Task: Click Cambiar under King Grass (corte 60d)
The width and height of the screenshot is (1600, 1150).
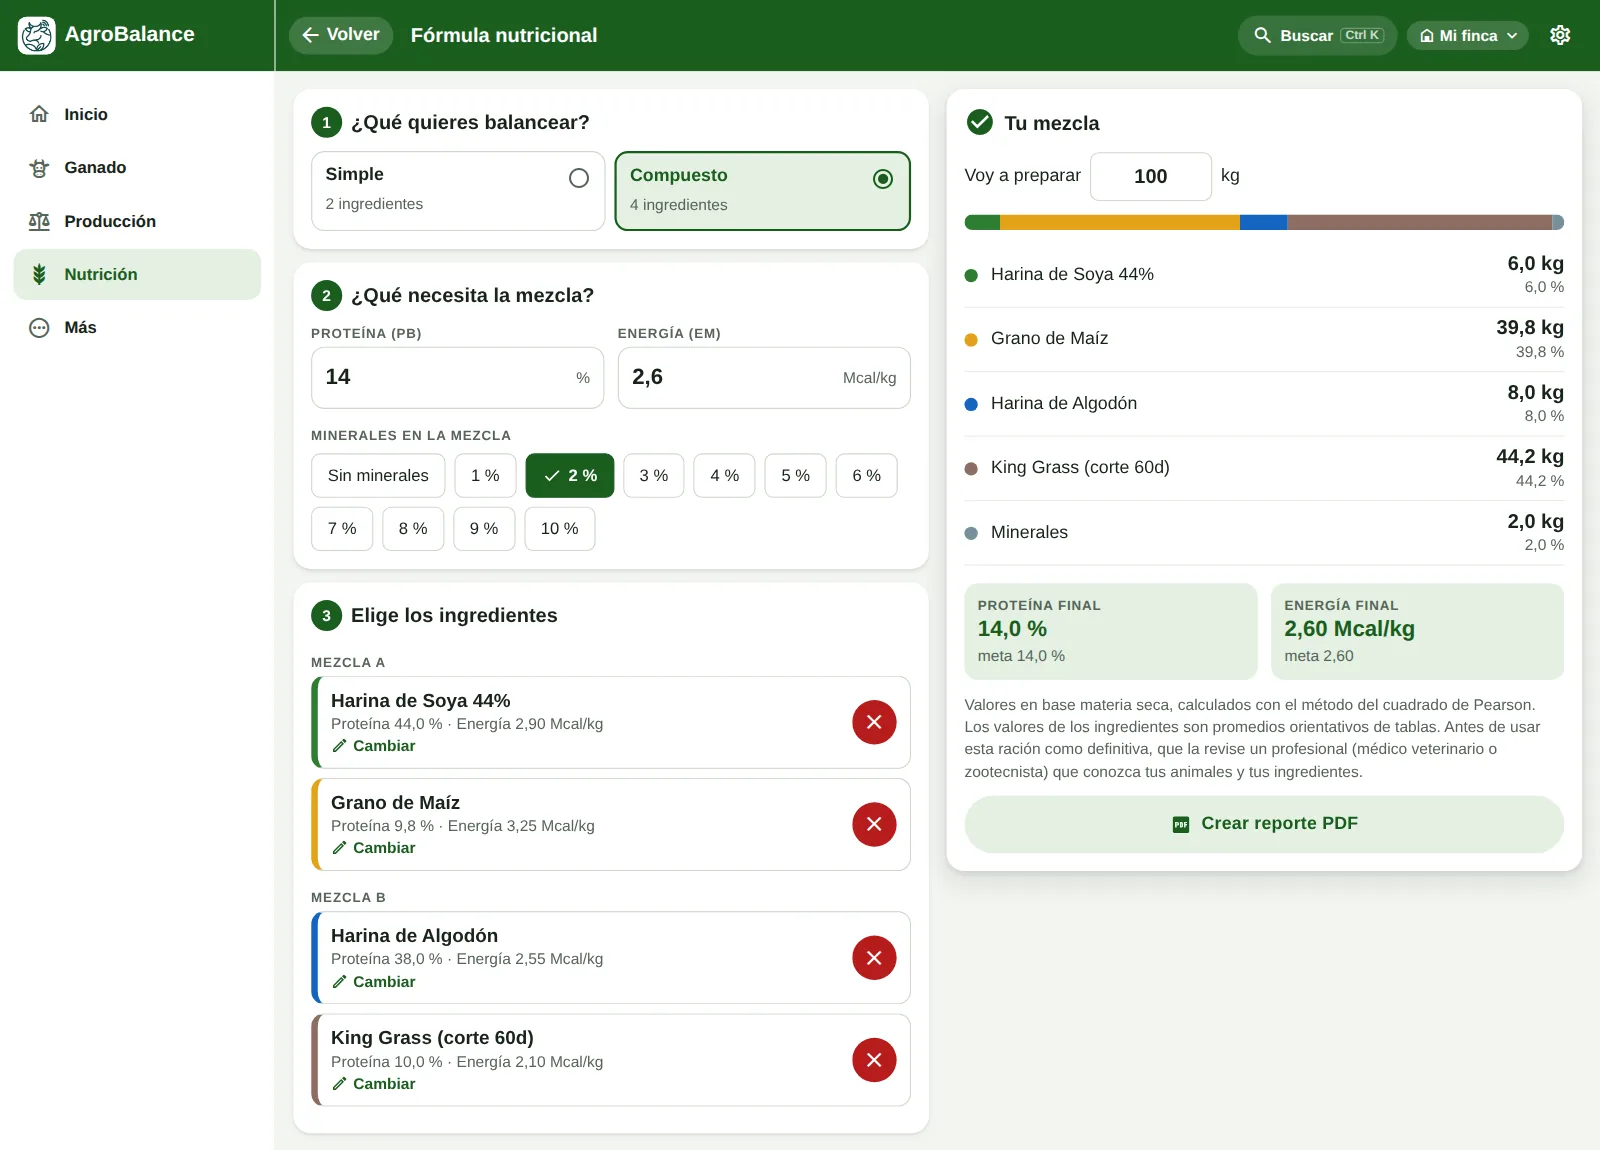Action: [373, 1084]
